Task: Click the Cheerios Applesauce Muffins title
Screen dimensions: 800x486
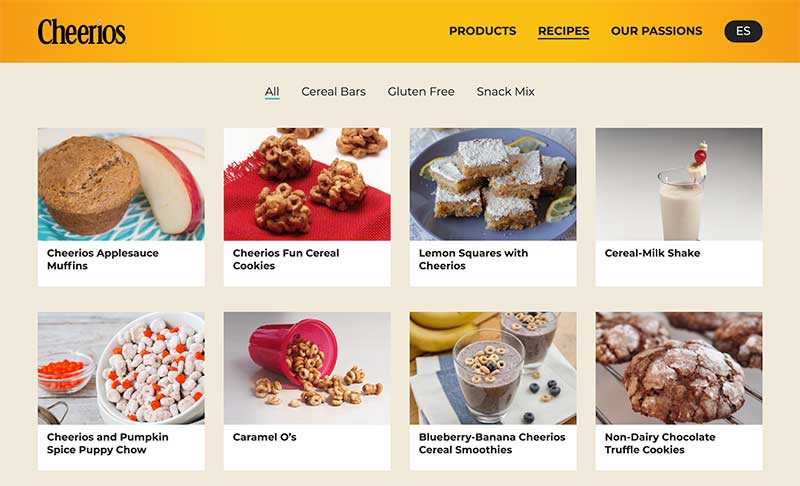Action: [103, 259]
